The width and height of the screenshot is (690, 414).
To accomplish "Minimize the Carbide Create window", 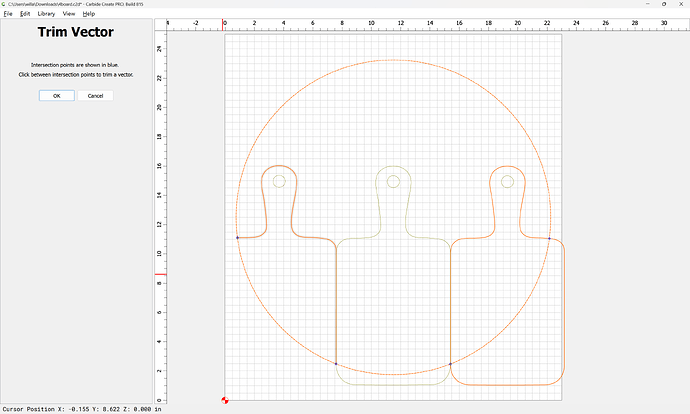I will pyautogui.click(x=648, y=4).
